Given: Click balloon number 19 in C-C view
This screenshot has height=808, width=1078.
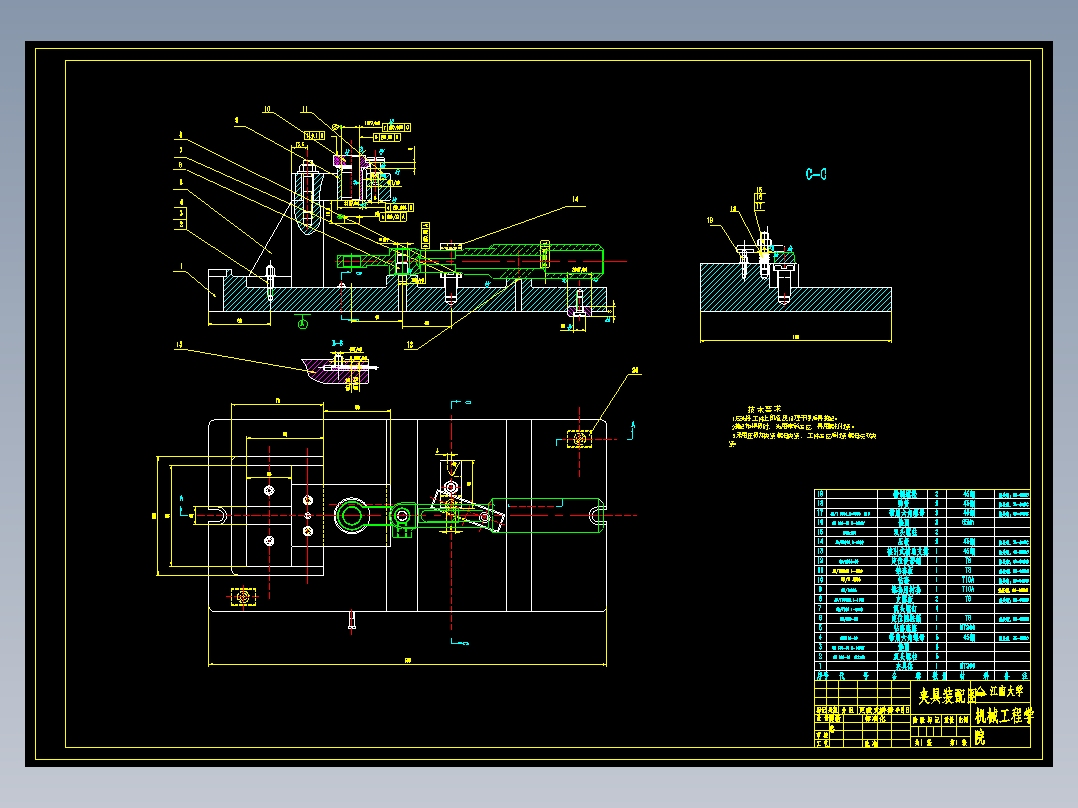Looking at the screenshot, I should [x=710, y=221].
